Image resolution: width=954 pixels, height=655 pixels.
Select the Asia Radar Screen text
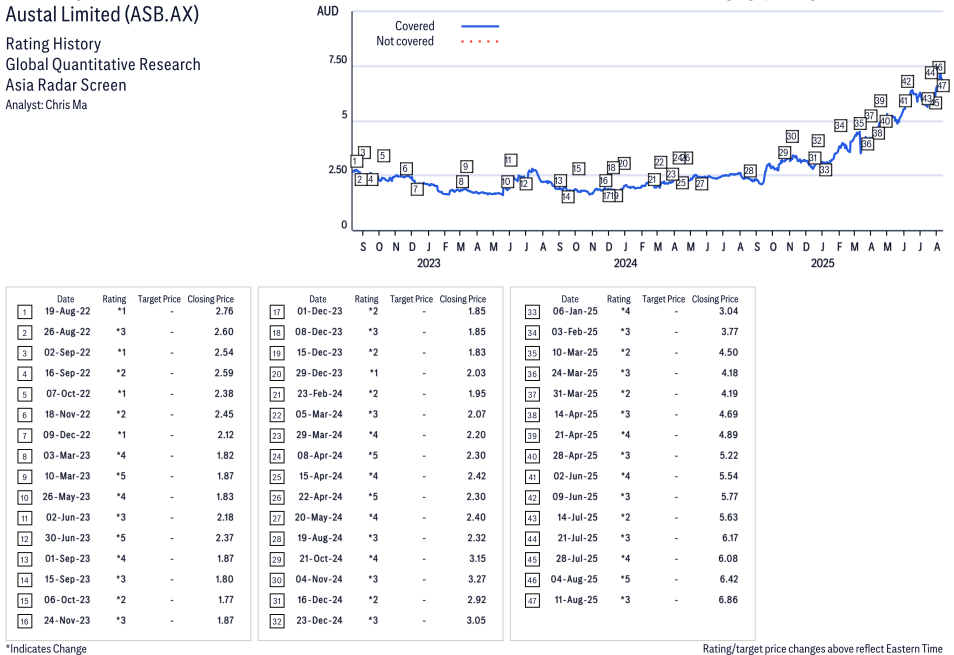[66, 85]
